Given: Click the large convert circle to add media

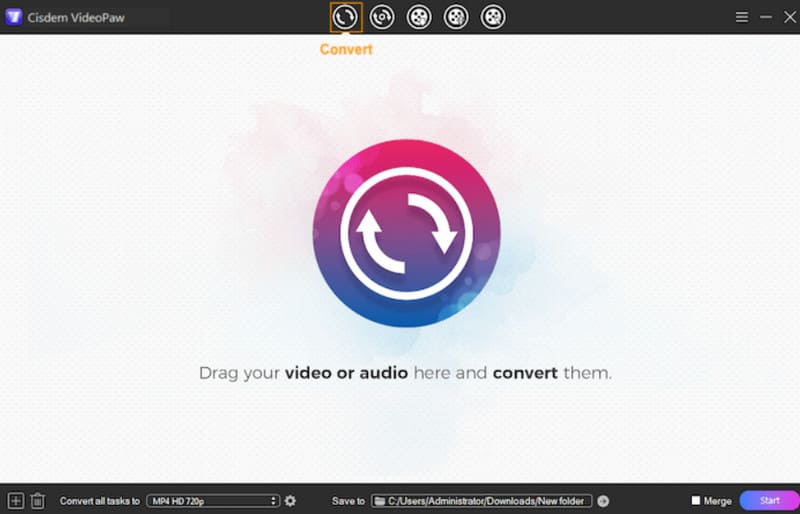Looking at the screenshot, I should (407, 233).
